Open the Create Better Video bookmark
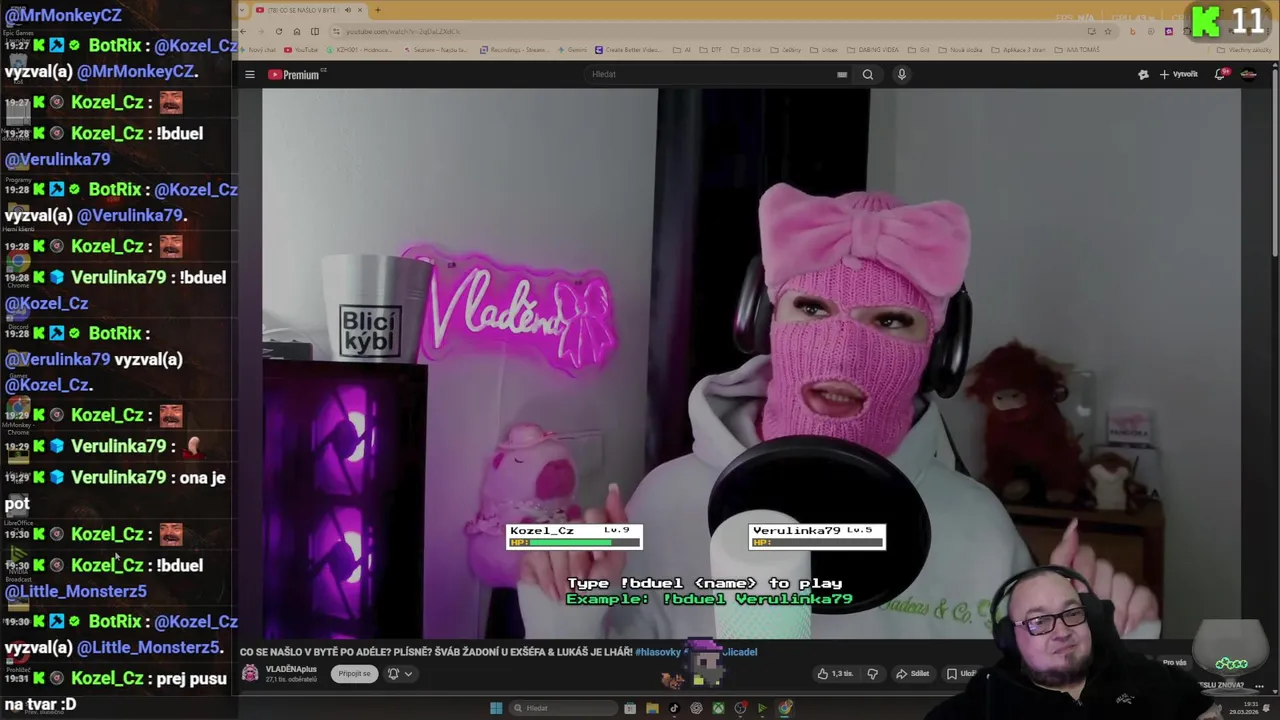1280x720 pixels. tap(629, 50)
